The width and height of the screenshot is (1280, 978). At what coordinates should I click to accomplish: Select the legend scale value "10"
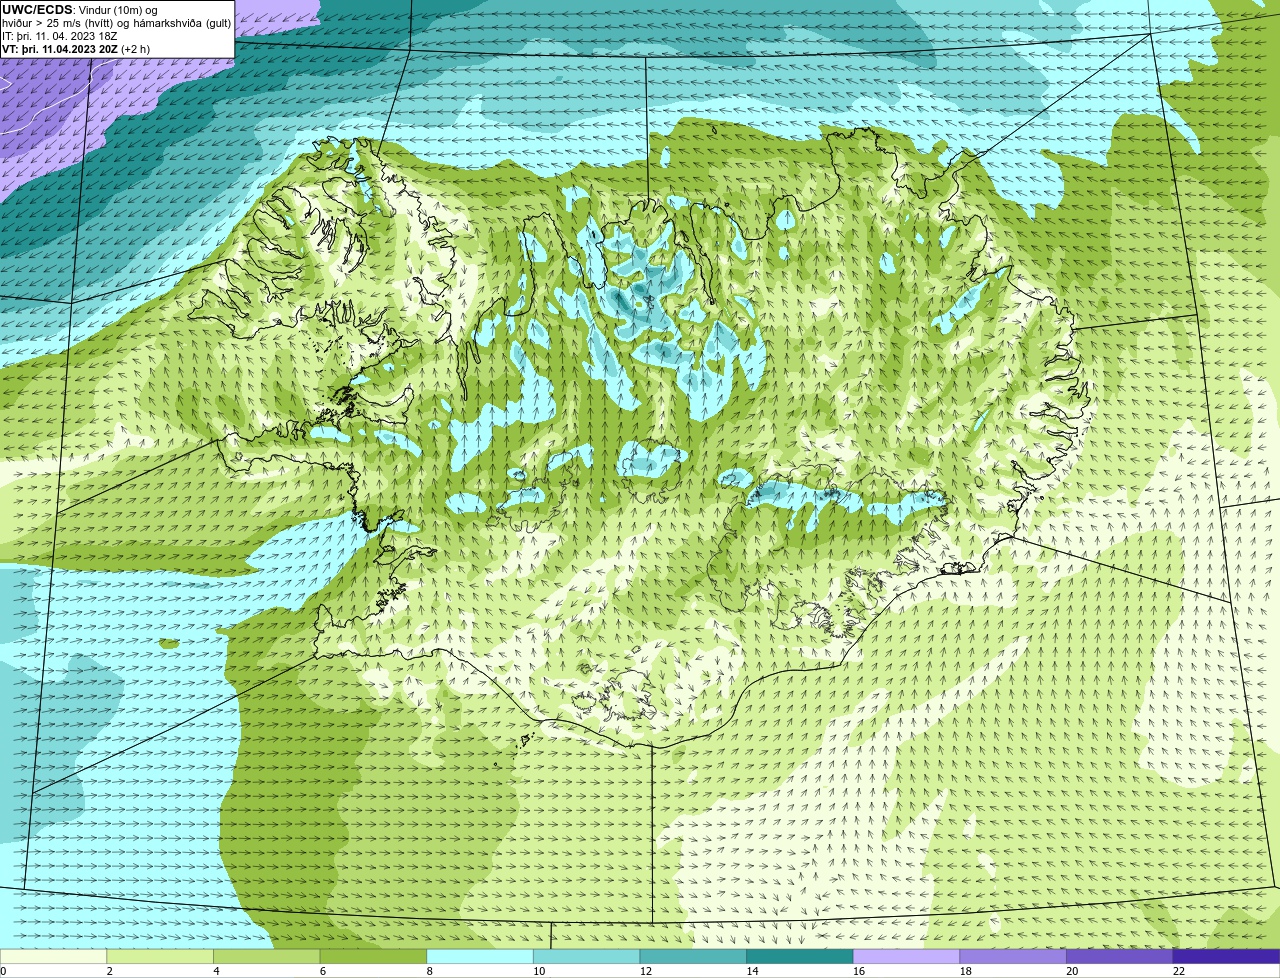(x=539, y=971)
